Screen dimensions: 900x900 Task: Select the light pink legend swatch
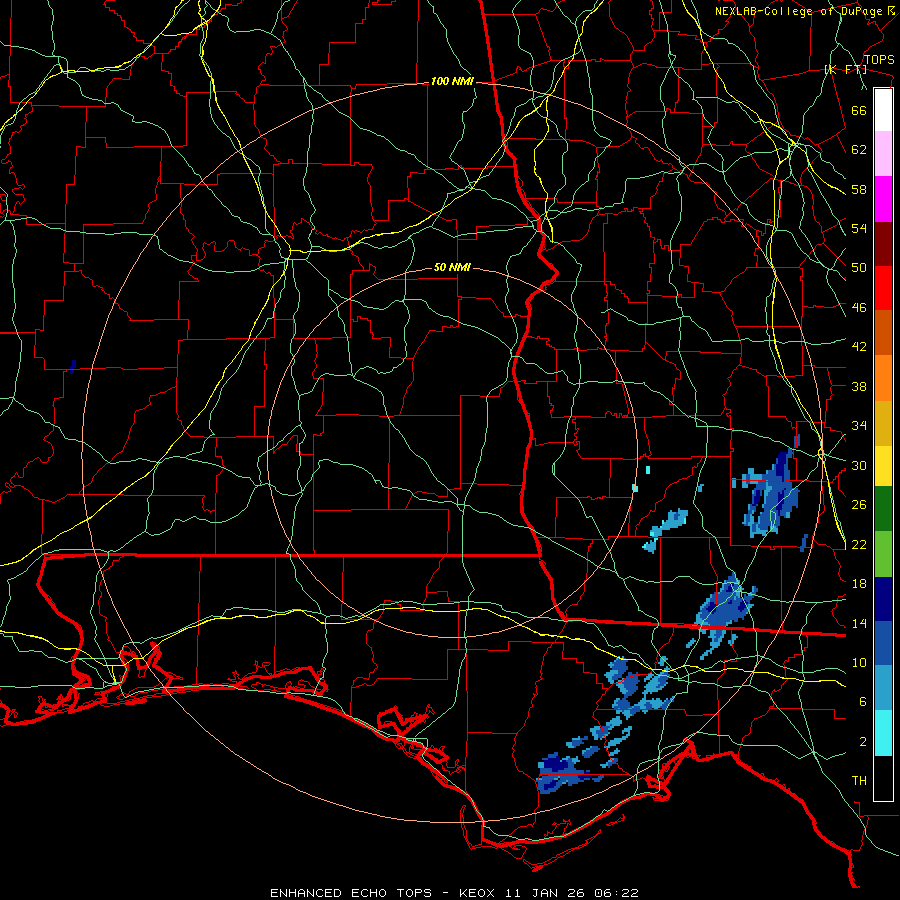[883, 154]
